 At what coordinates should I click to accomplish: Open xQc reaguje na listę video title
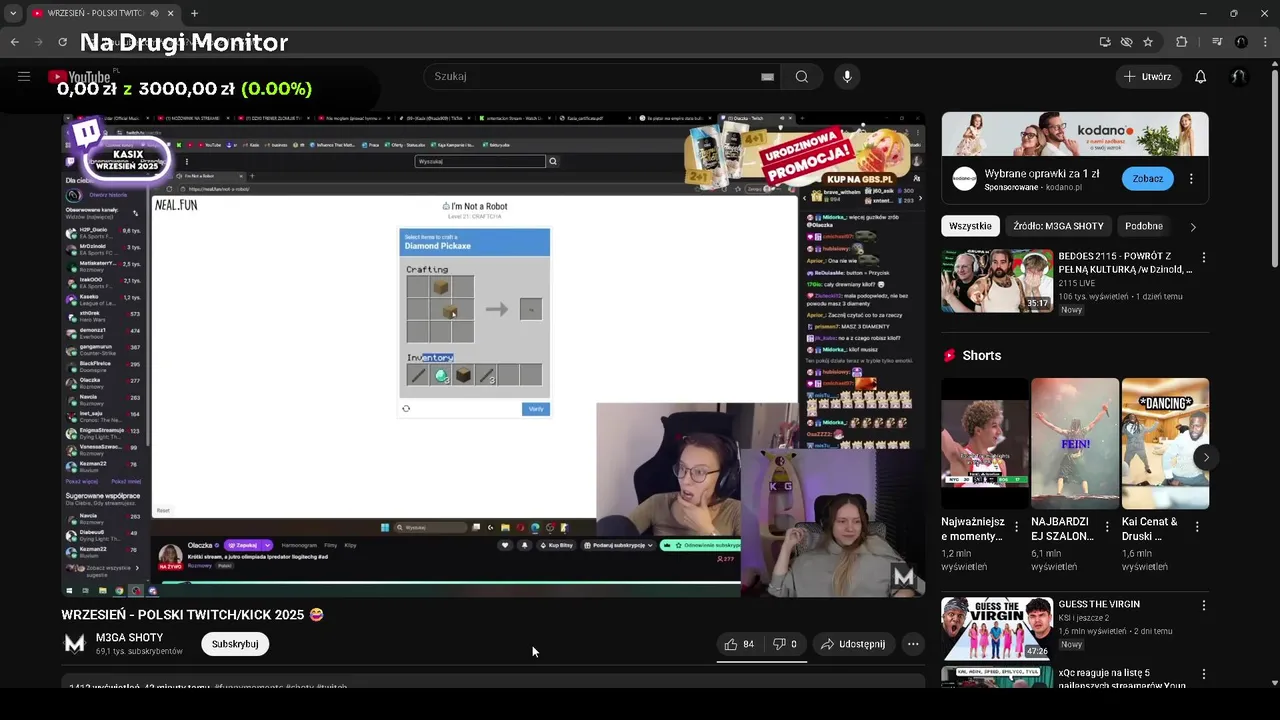coord(1124,678)
